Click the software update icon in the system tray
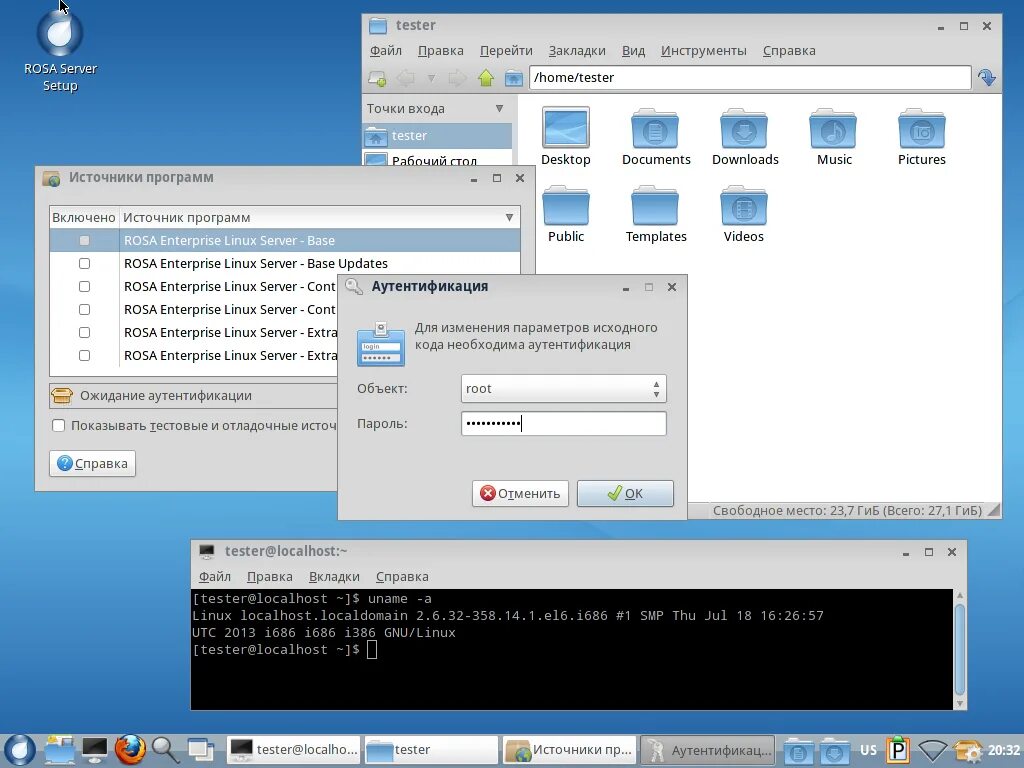The height and width of the screenshot is (768, 1024). pos(967,750)
